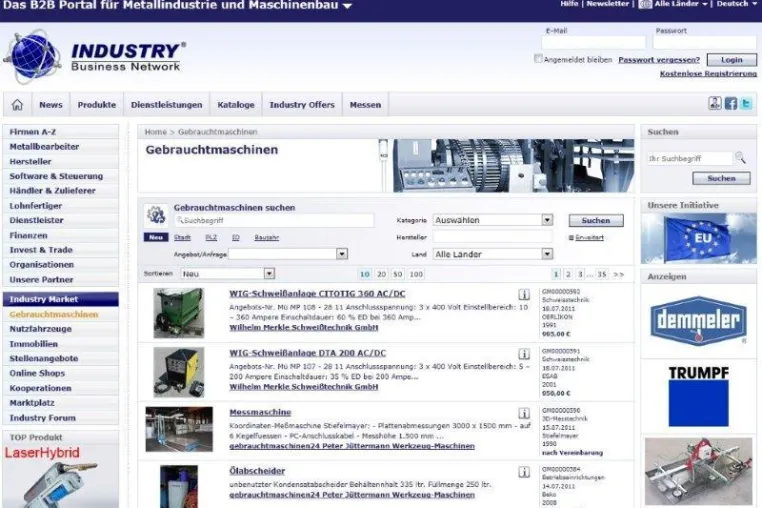Open the Alle Länder top-bar dropdown

pyautogui.click(x=680, y=4)
